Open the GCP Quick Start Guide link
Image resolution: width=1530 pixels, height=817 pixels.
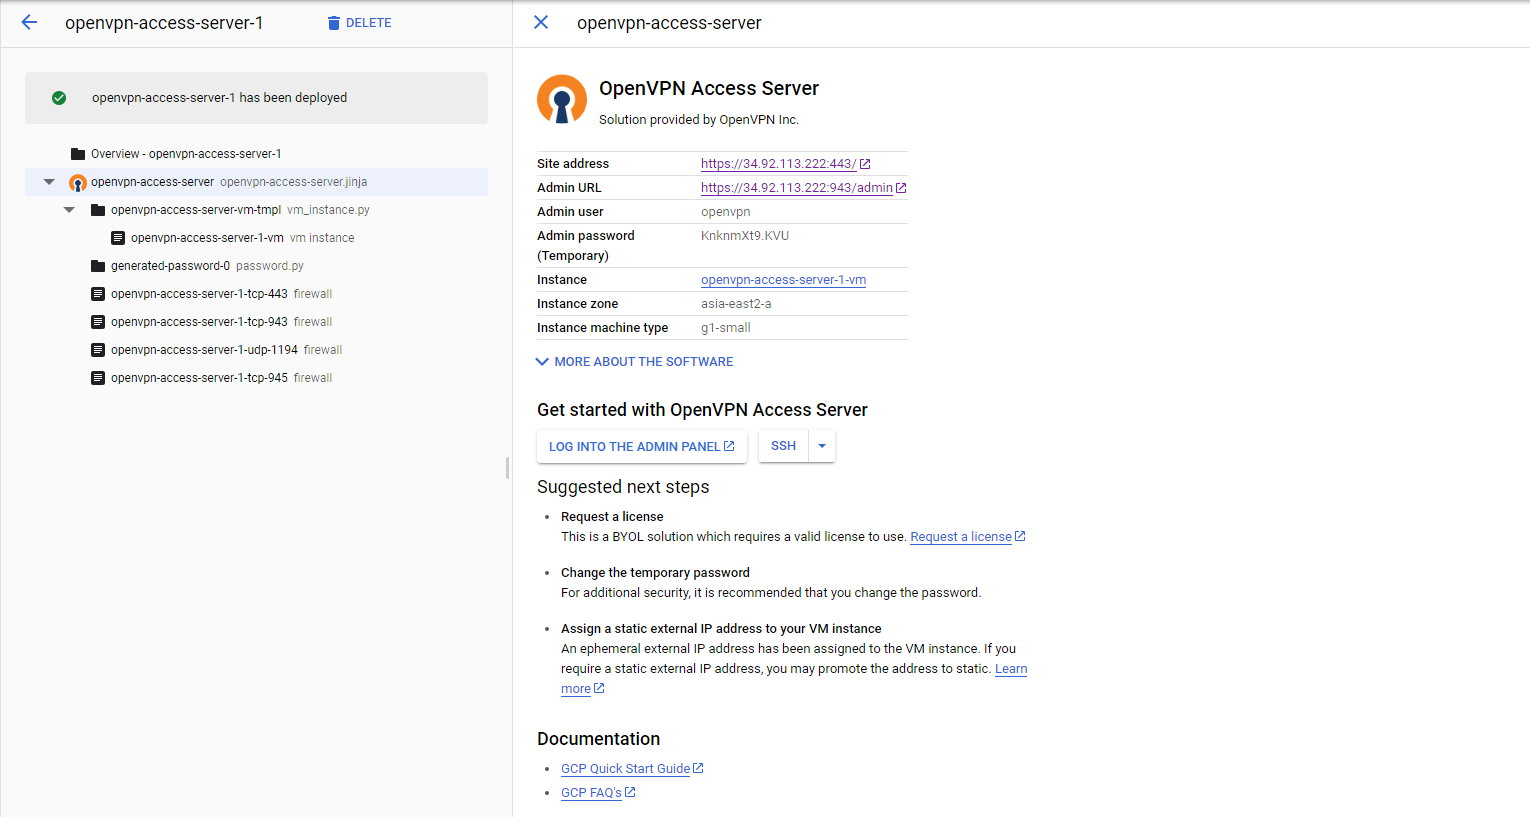point(625,769)
